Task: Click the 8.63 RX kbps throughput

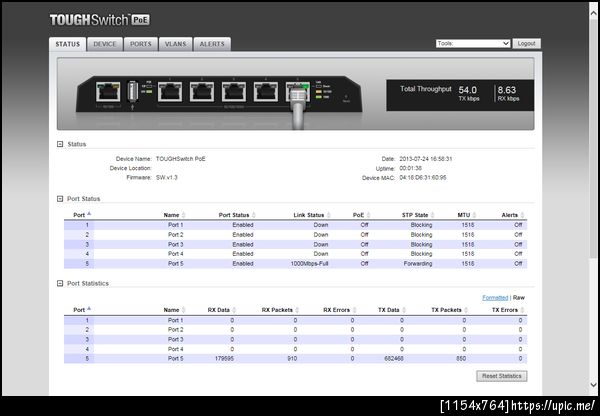Action: 508,93
